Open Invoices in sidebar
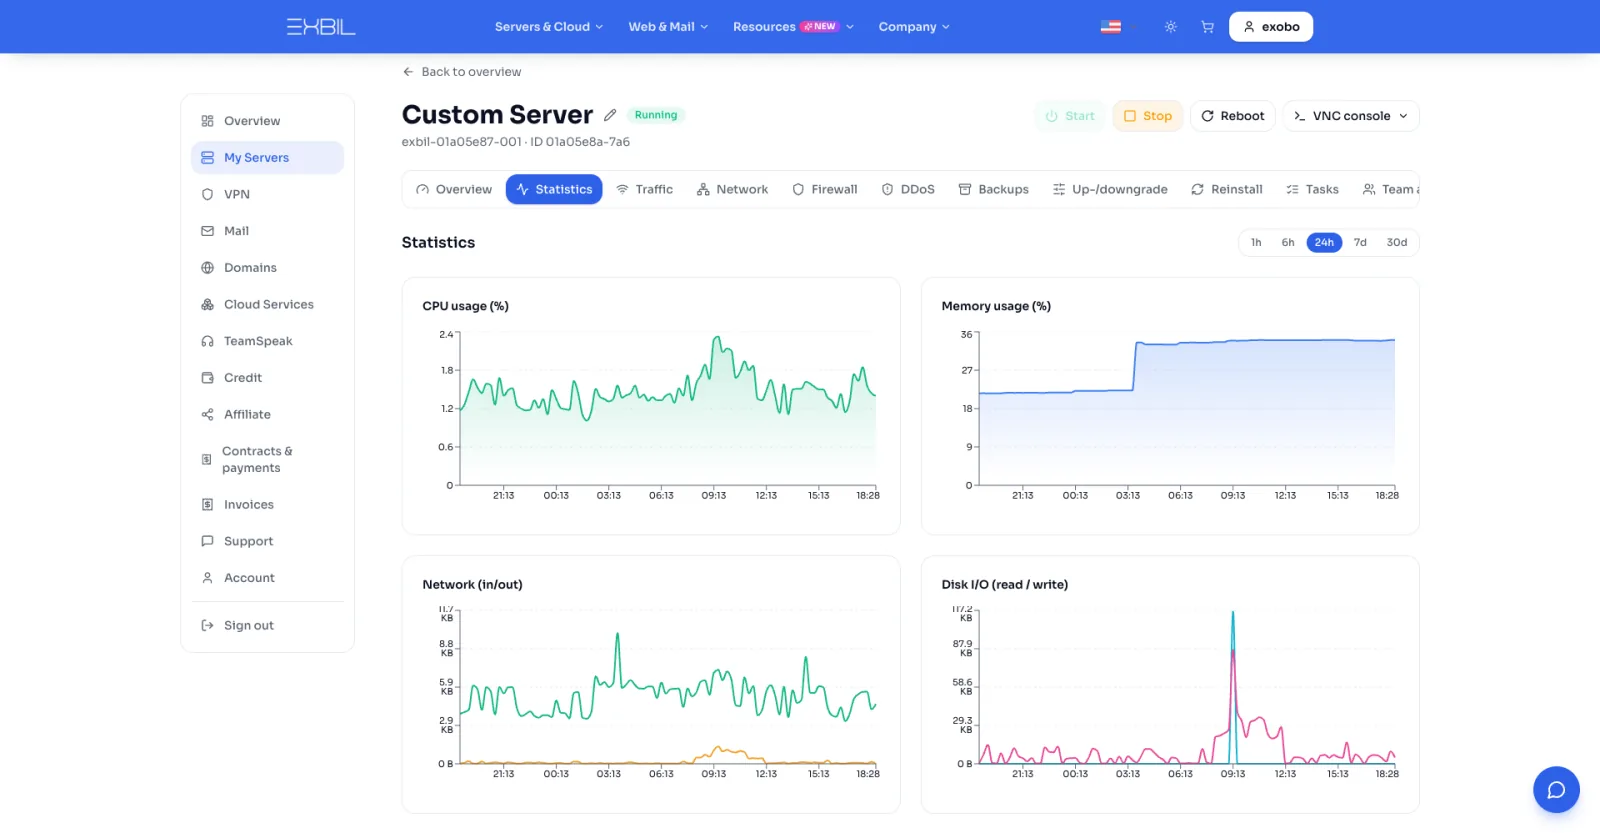The image size is (1600, 833). [267, 505]
